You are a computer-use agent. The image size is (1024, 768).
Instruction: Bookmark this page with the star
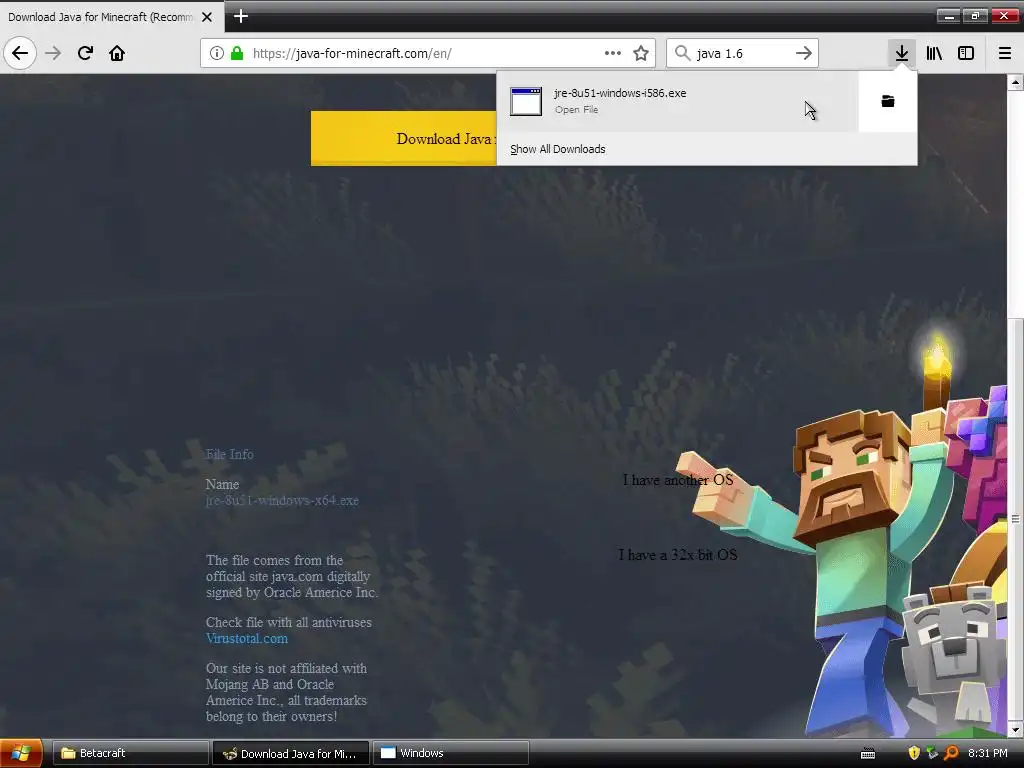tap(641, 53)
